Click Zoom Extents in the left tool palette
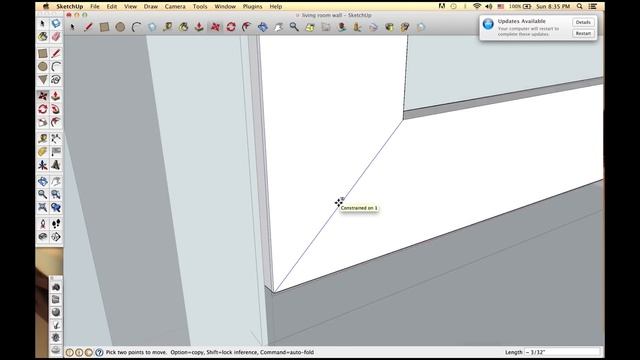This screenshot has height=360, width=640. 42,207
